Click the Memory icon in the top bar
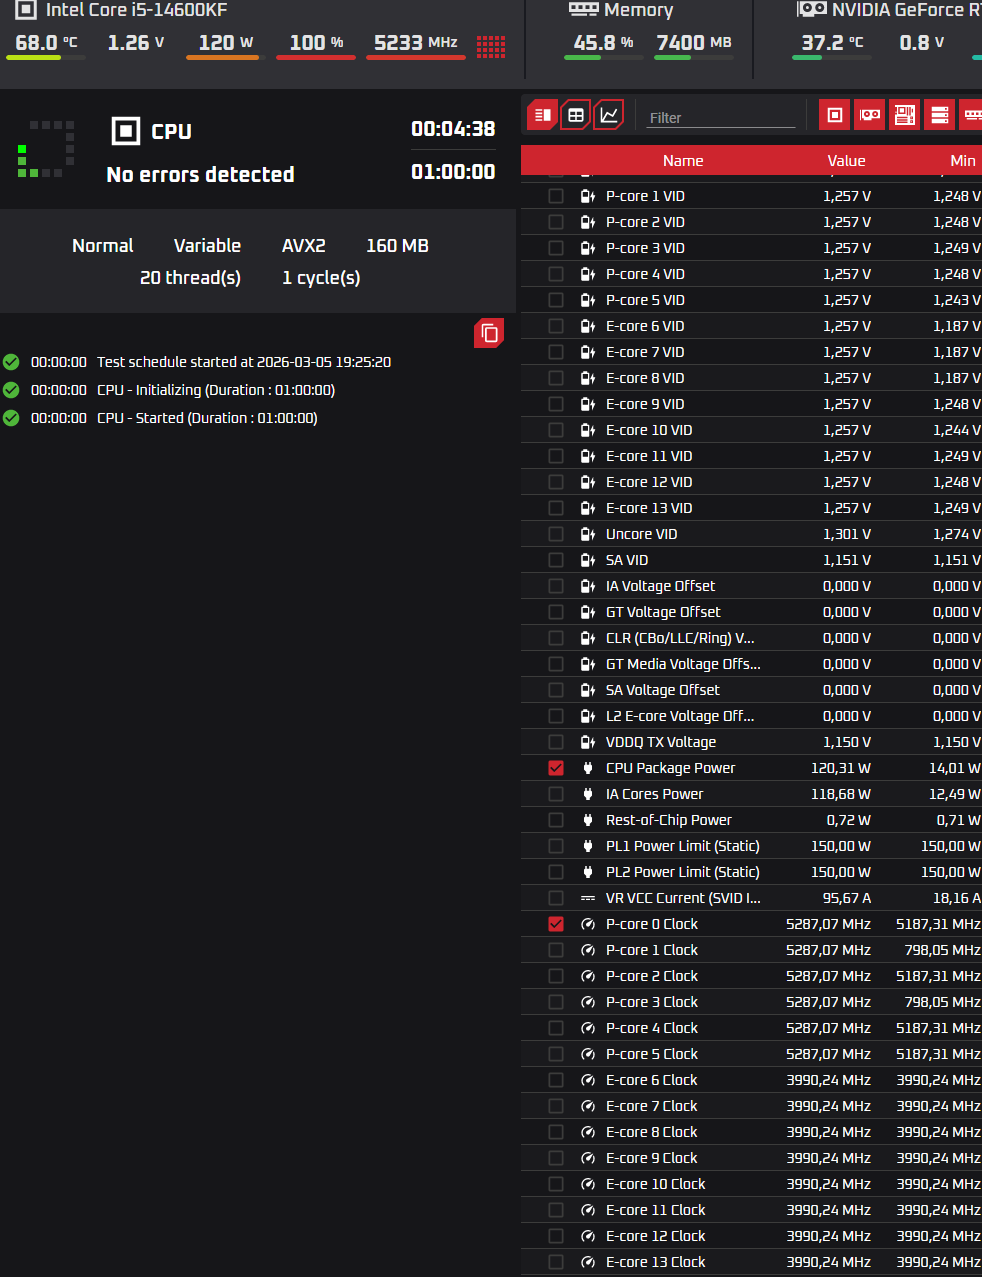Viewport: 982px width, 1277px height. (583, 9)
